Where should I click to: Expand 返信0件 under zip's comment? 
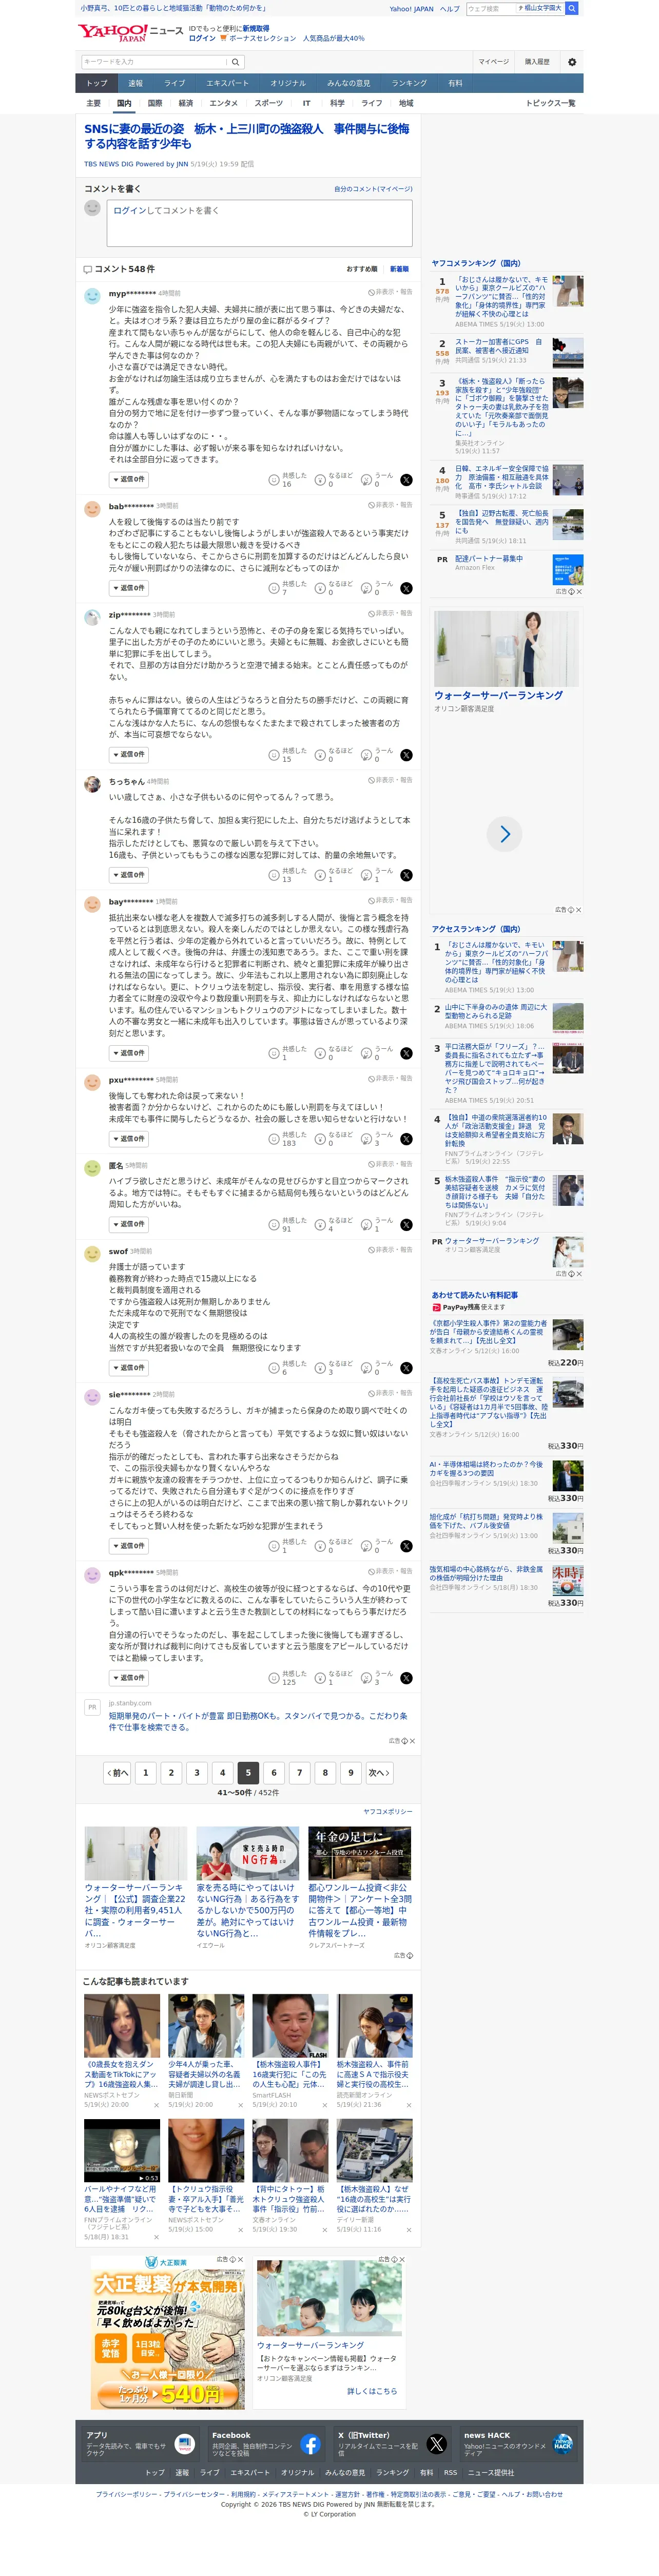(x=129, y=755)
